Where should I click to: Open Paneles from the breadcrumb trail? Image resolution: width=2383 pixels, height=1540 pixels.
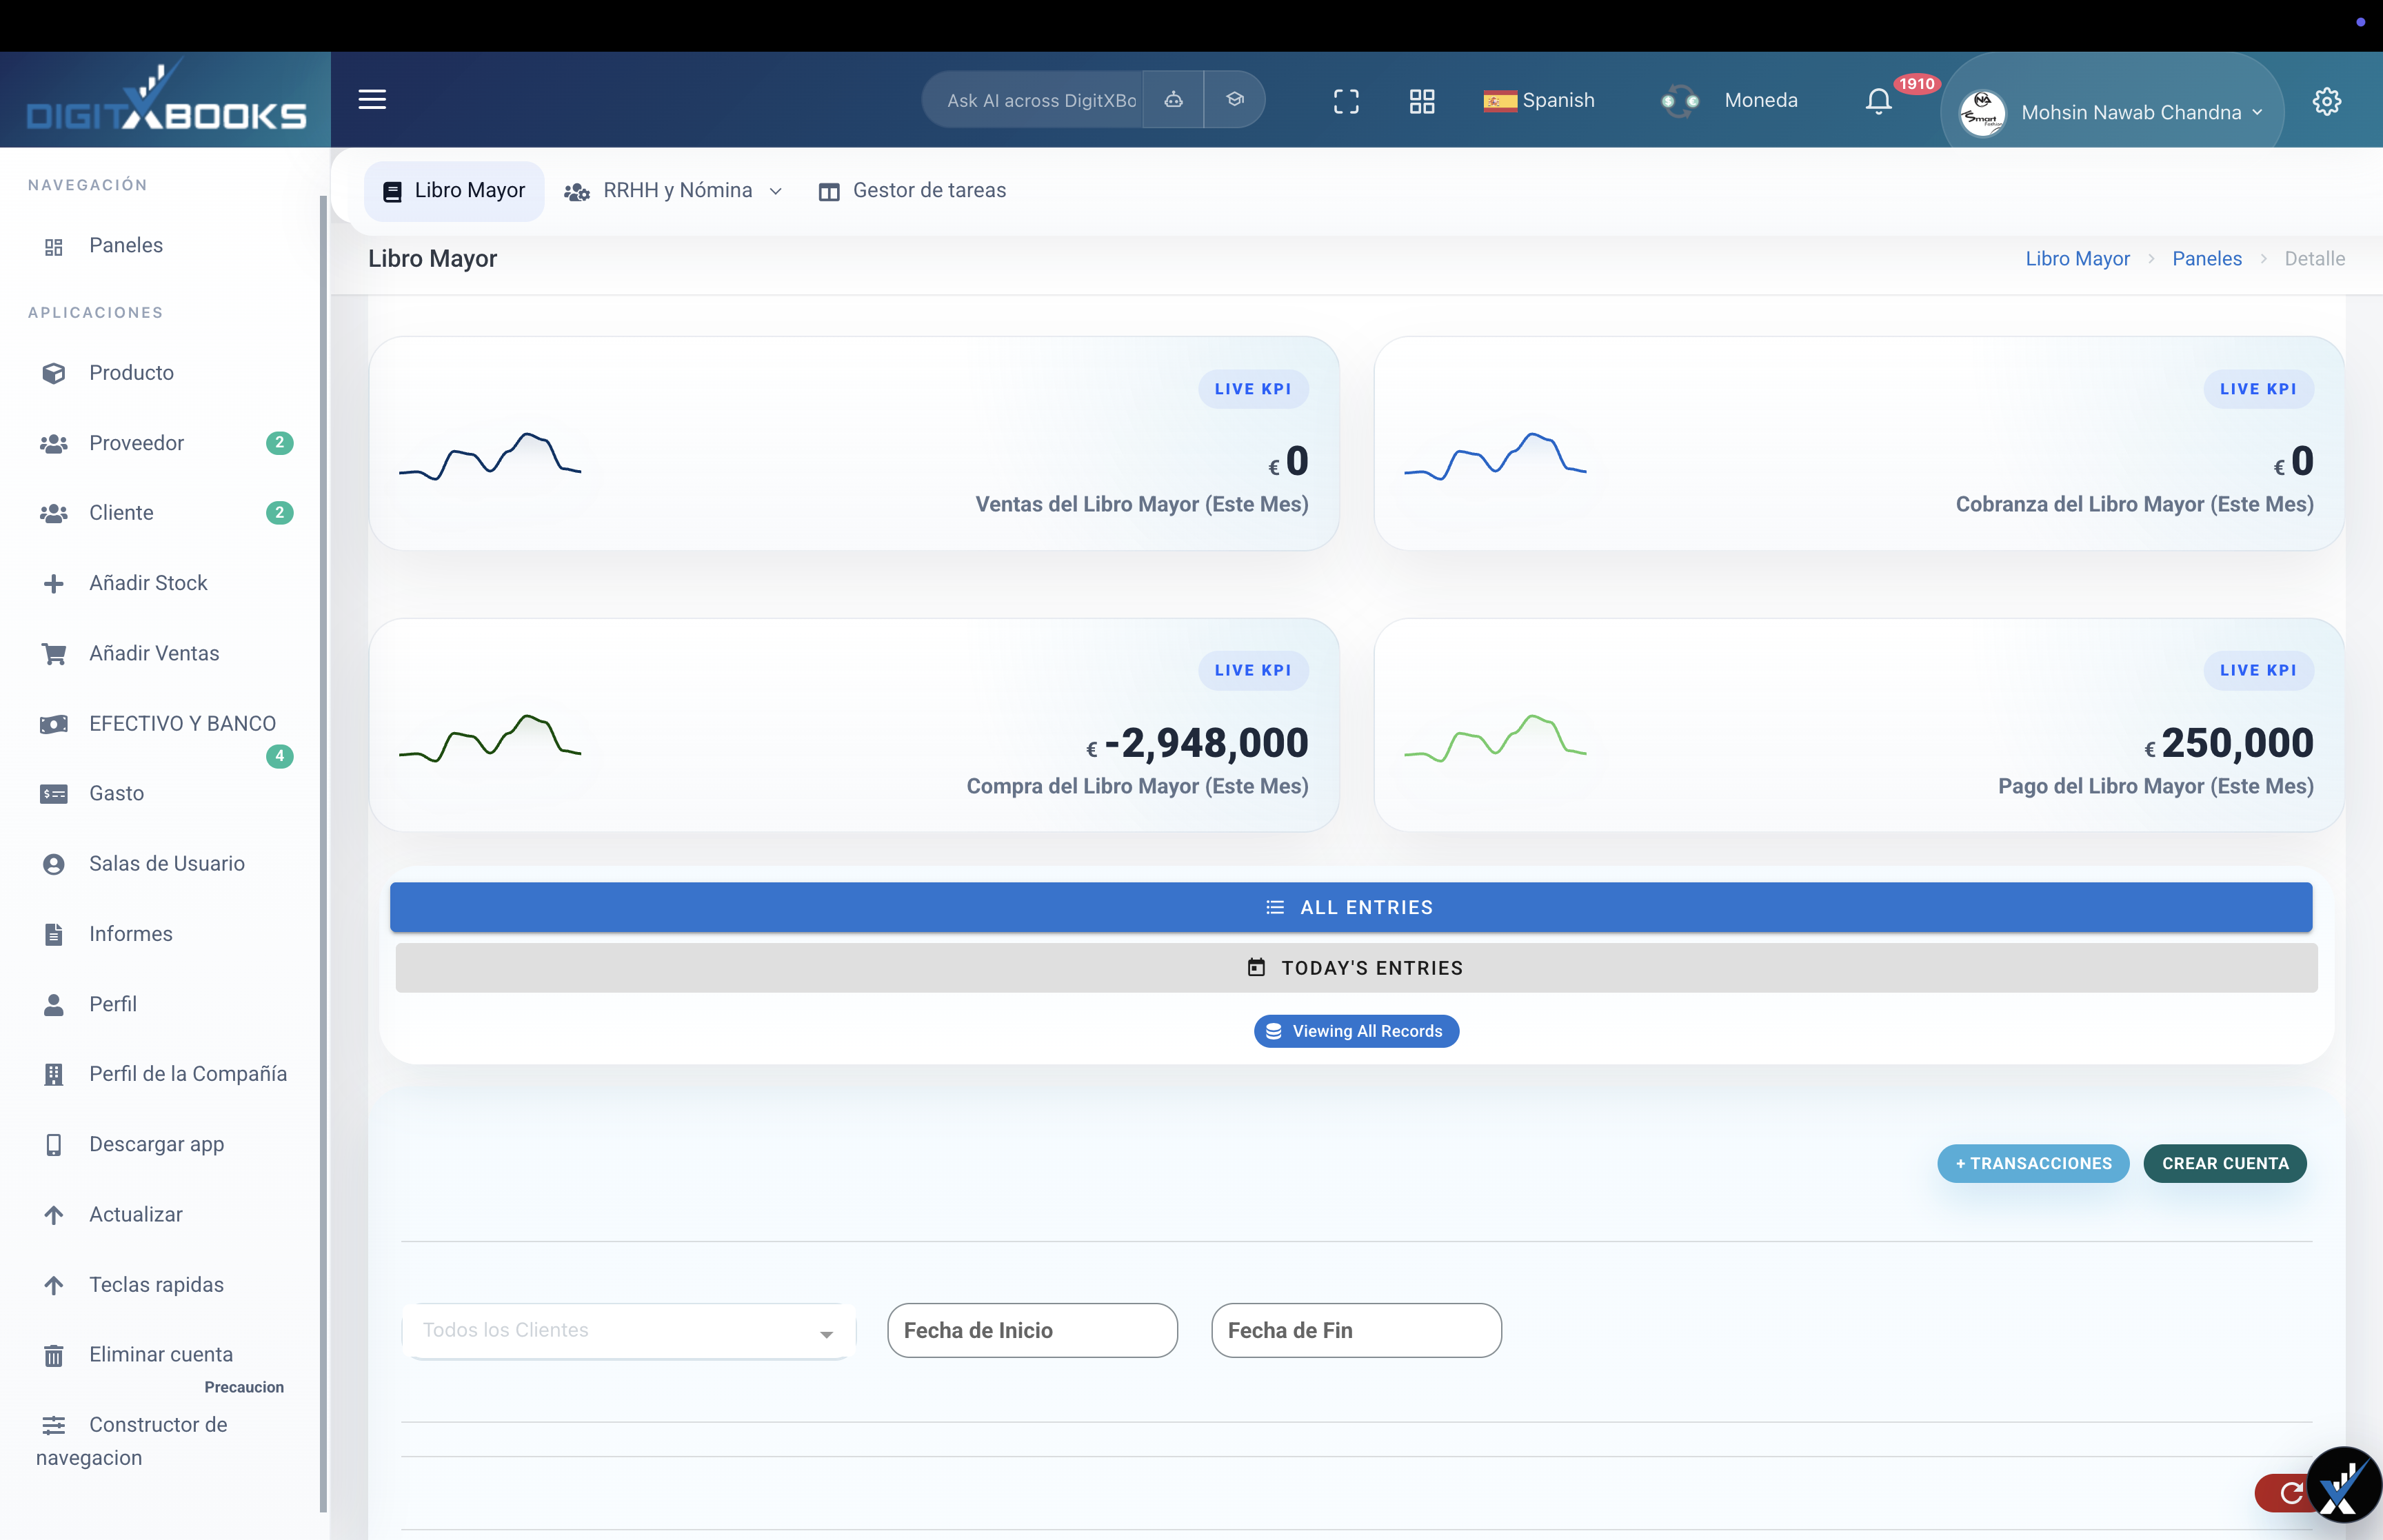point(2207,258)
